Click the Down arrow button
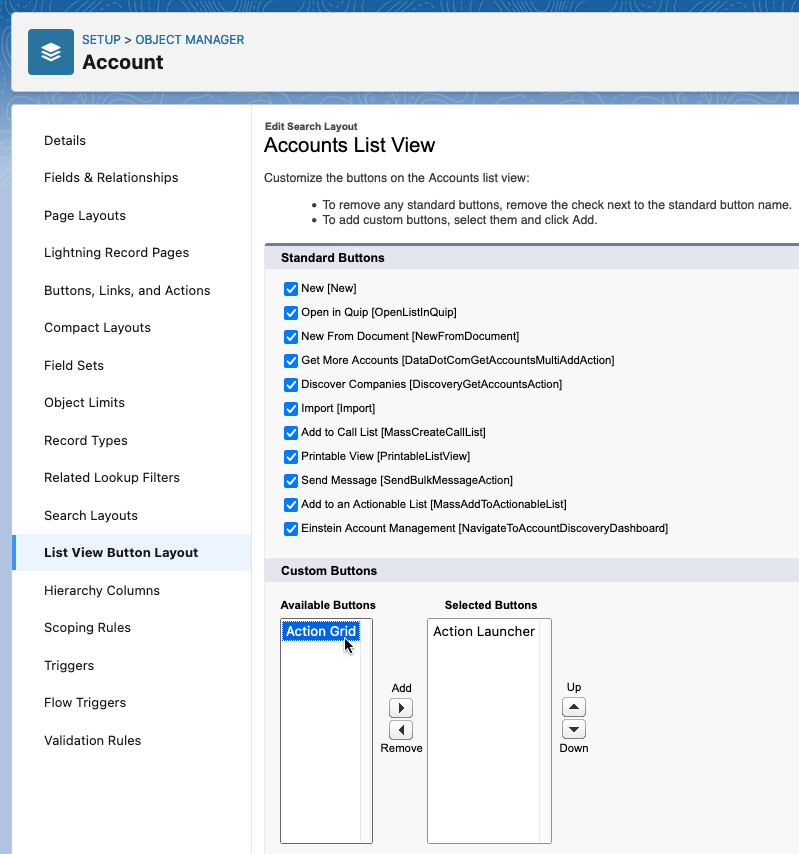The width and height of the screenshot is (799, 854). coord(574,729)
